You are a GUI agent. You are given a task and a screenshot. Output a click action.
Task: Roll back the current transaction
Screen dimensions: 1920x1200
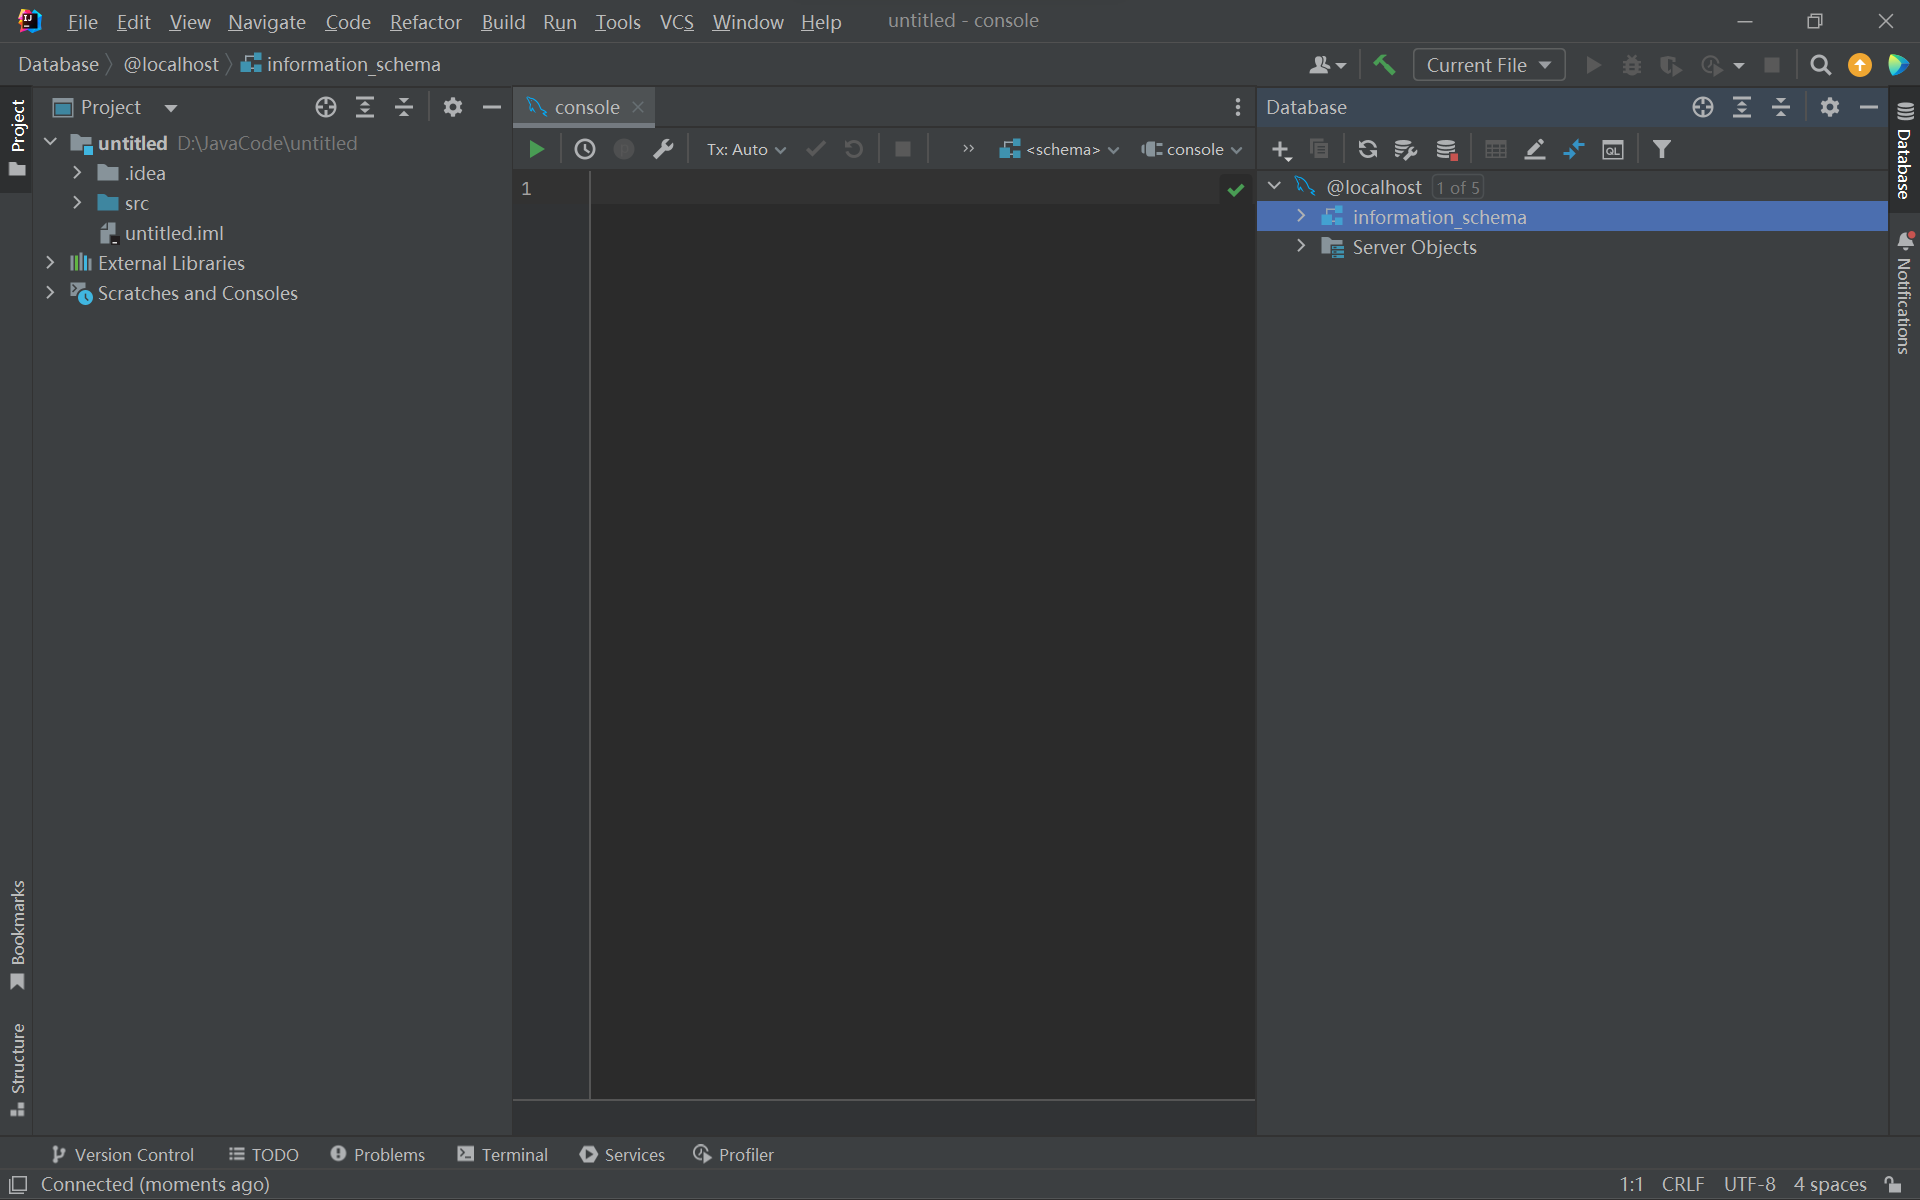853,148
